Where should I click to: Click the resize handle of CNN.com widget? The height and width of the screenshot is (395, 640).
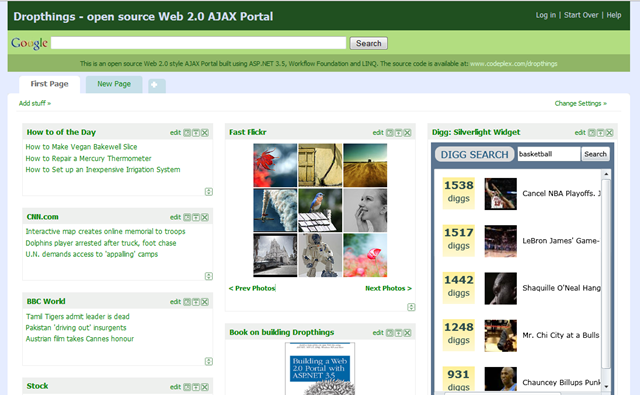click(x=209, y=276)
